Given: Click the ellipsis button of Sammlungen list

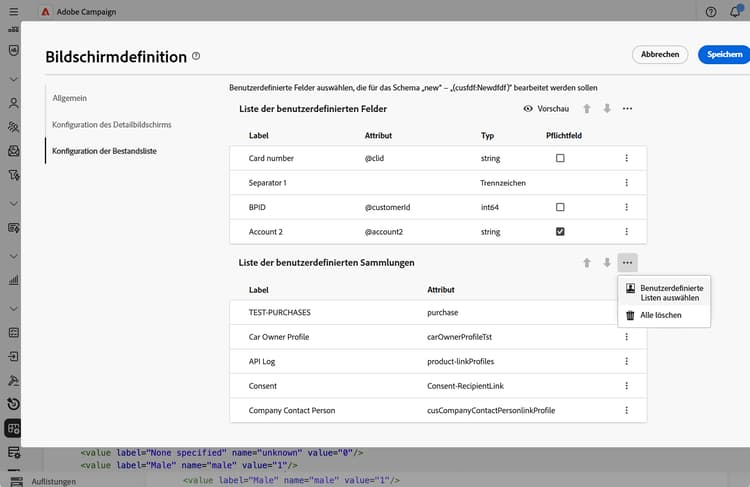Looking at the screenshot, I should coord(627,263).
